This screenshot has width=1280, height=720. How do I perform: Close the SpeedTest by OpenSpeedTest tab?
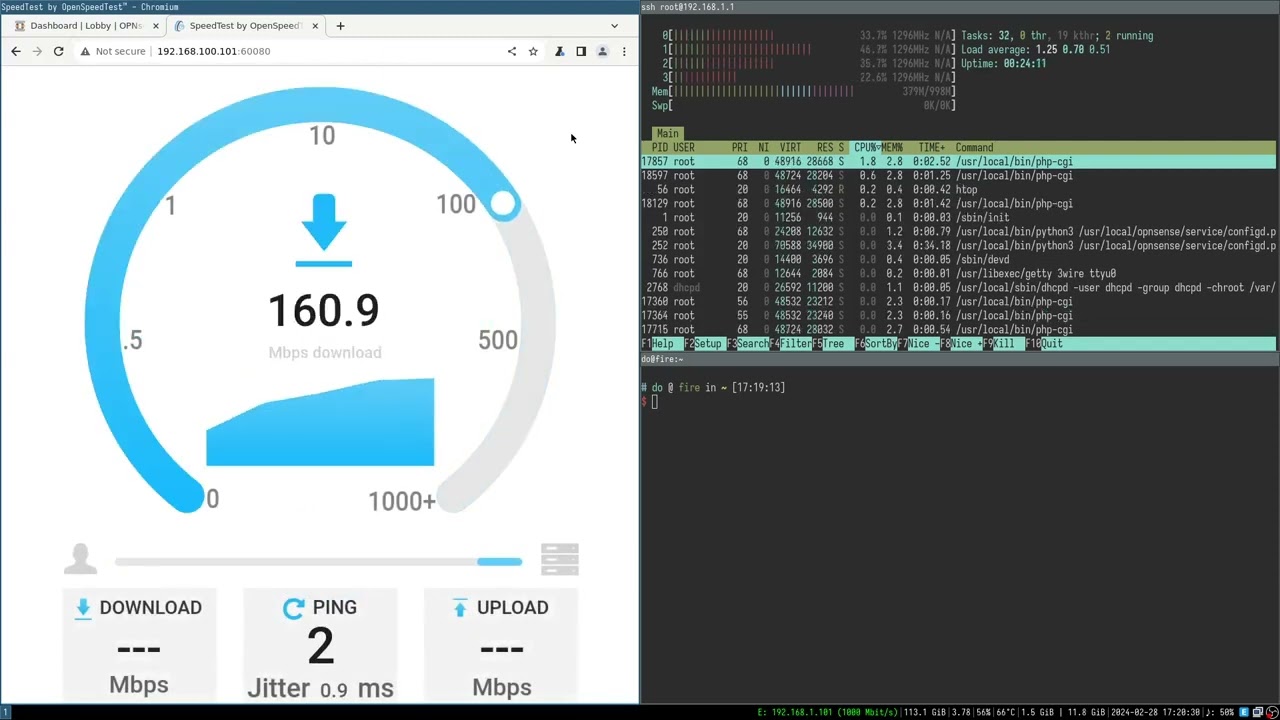(x=316, y=26)
